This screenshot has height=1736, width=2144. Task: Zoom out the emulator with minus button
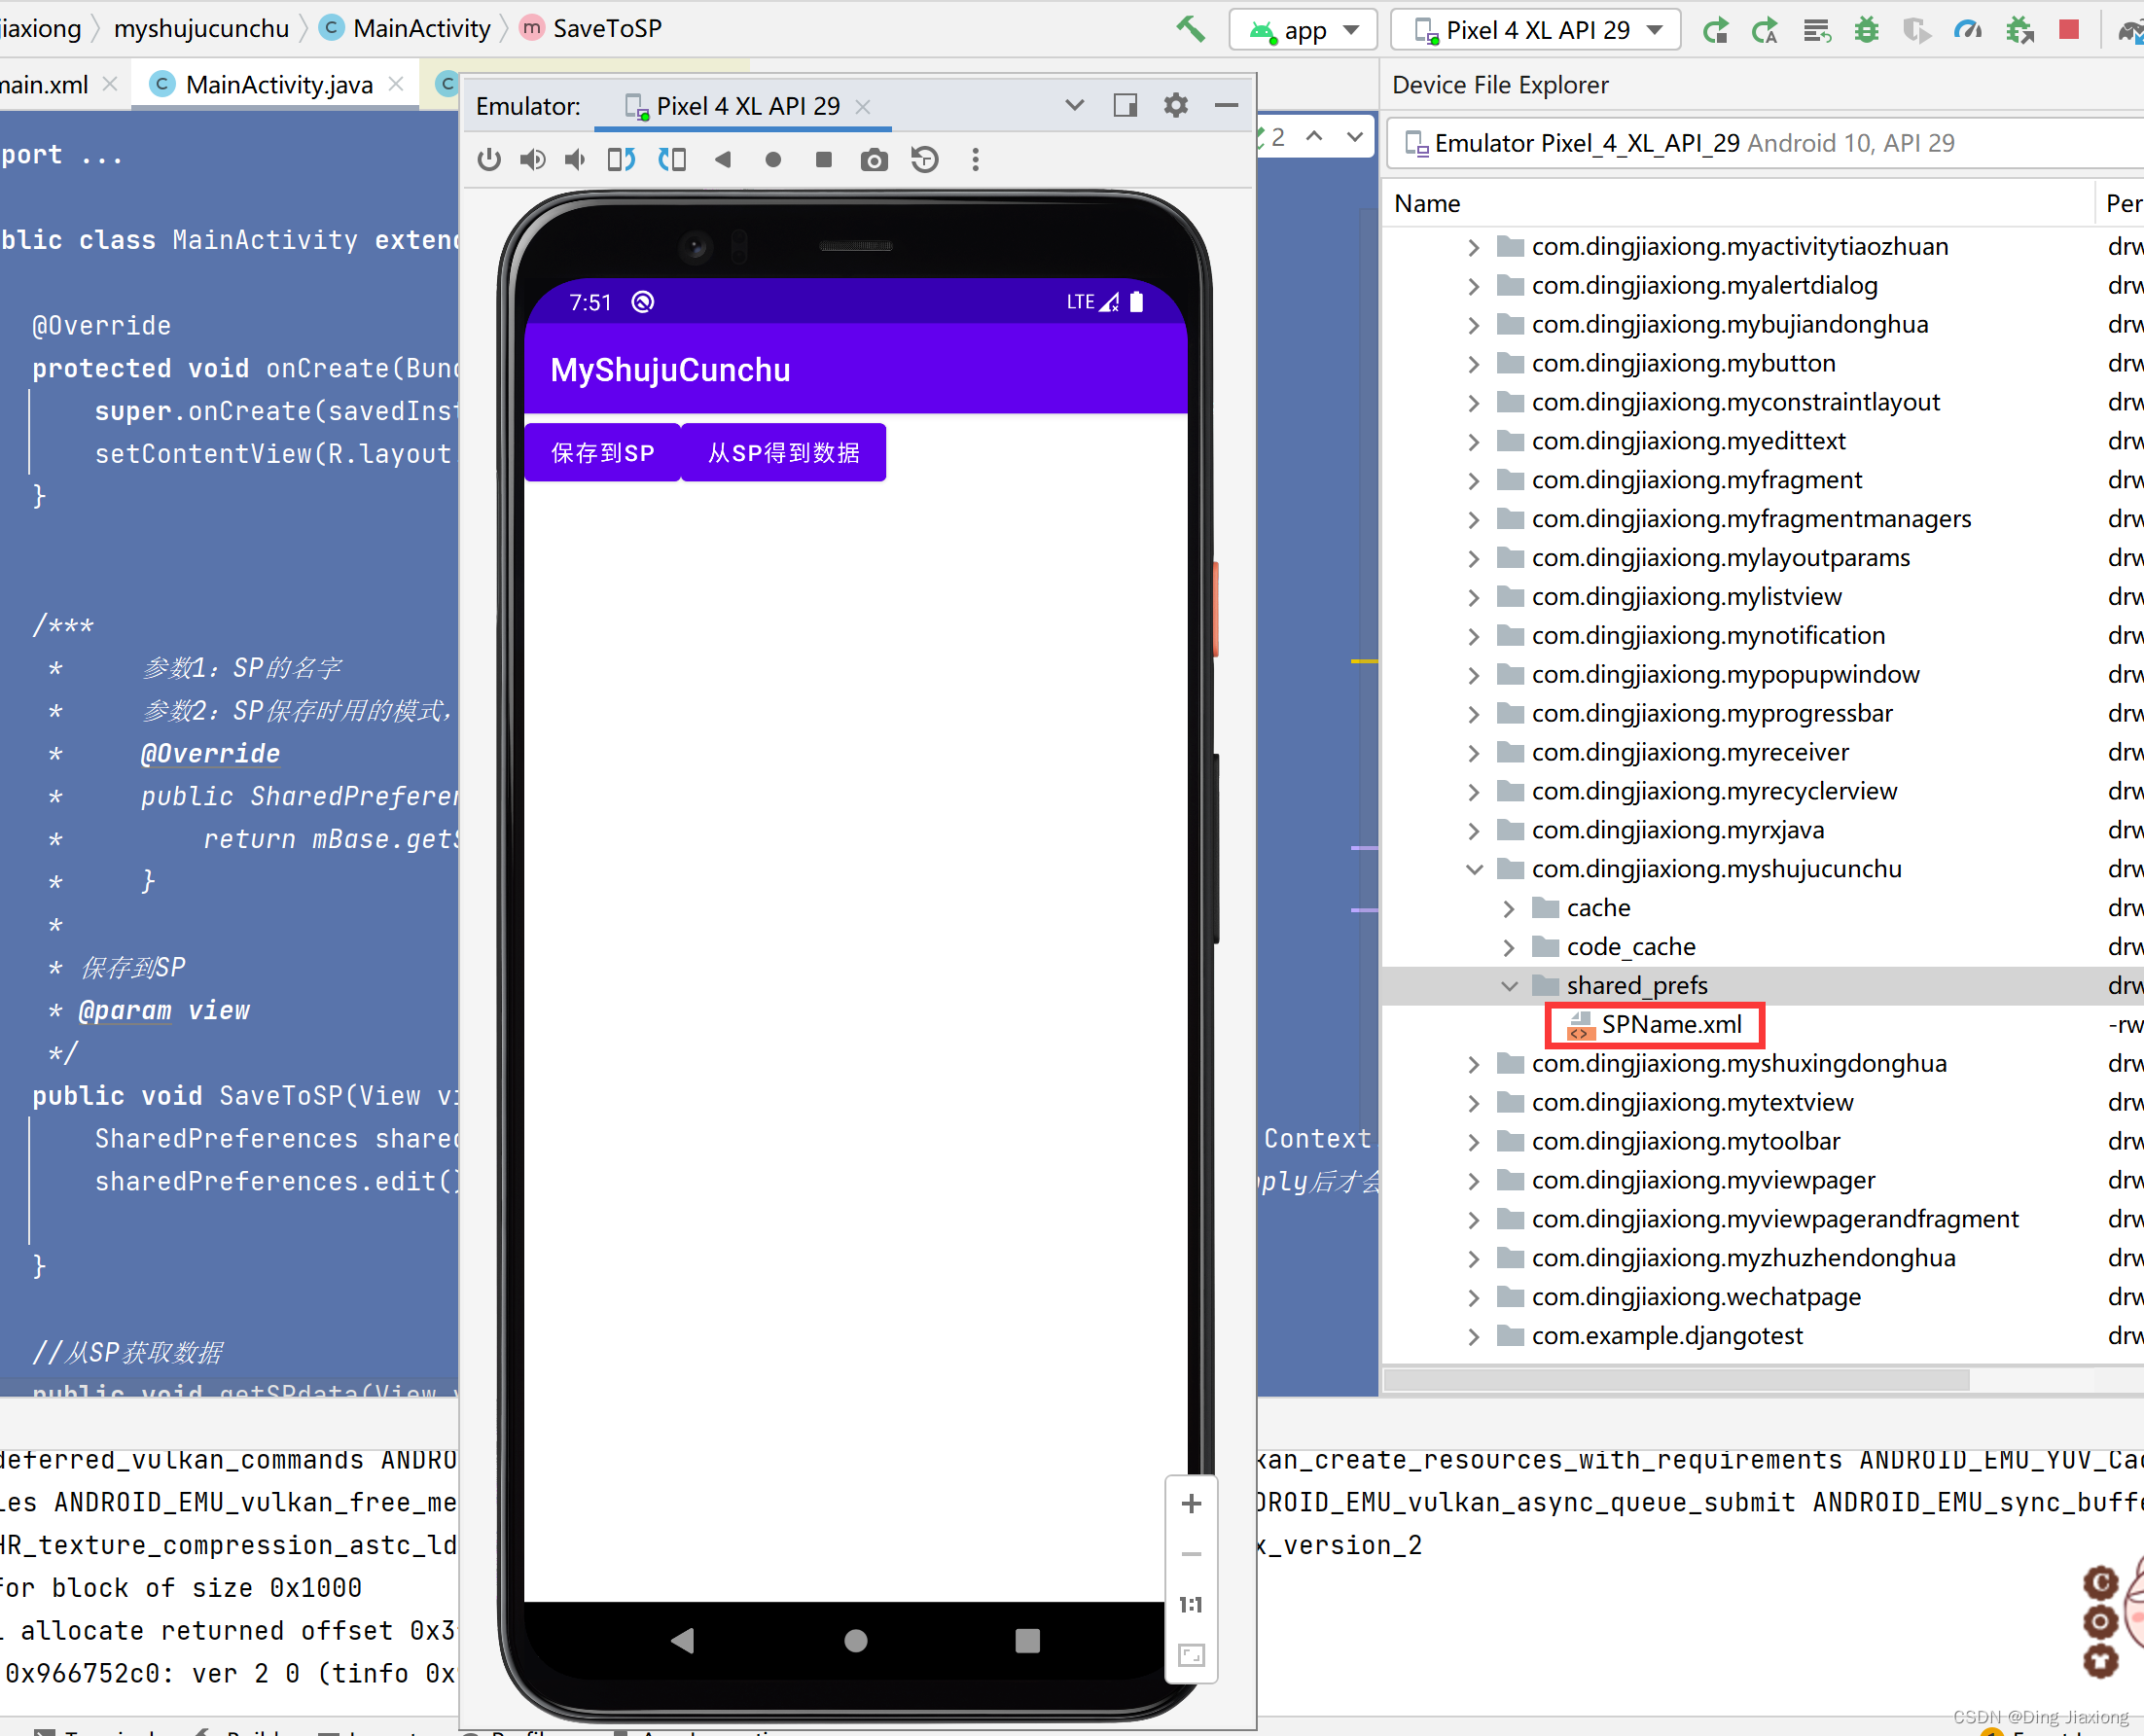pyautogui.click(x=1191, y=1554)
